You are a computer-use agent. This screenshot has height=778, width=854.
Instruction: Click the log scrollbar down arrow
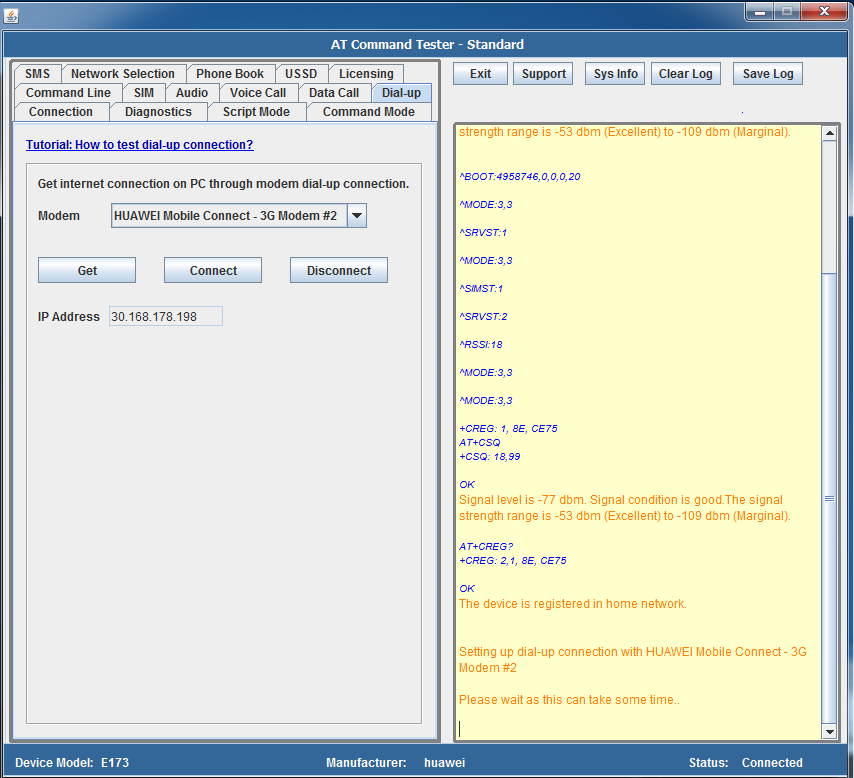point(829,732)
